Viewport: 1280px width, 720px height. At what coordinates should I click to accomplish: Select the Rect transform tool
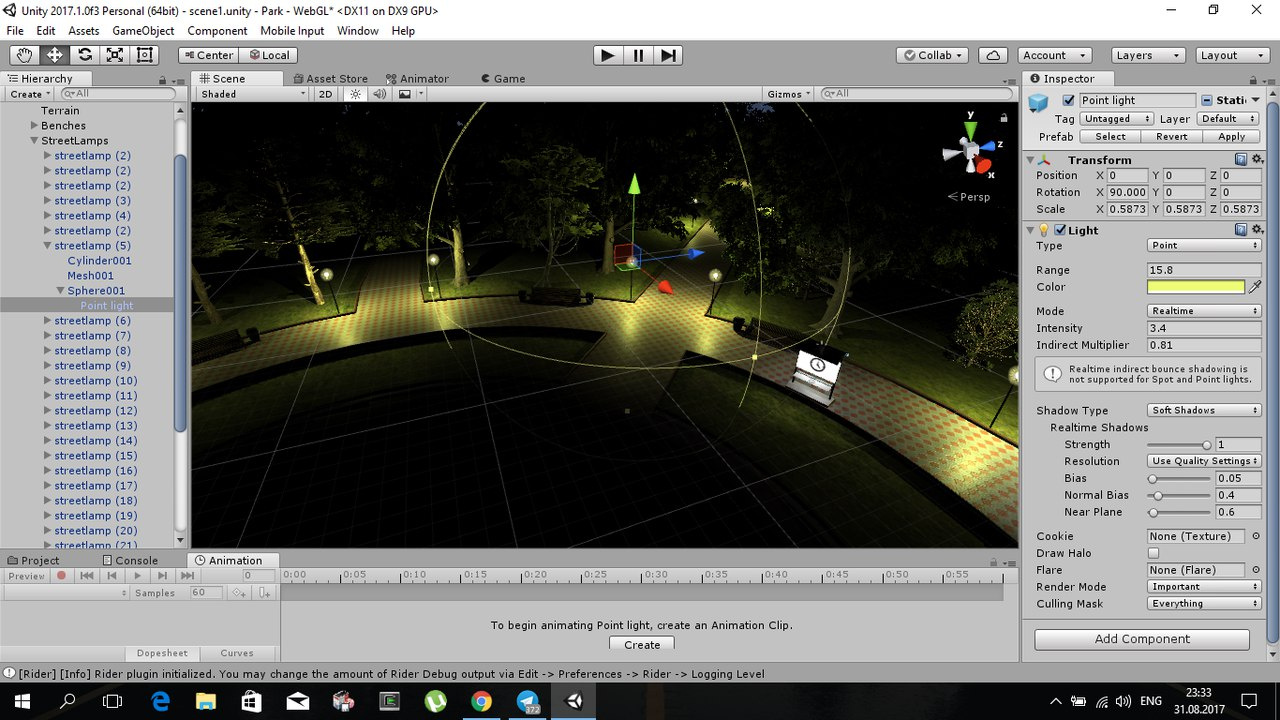pos(145,55)
